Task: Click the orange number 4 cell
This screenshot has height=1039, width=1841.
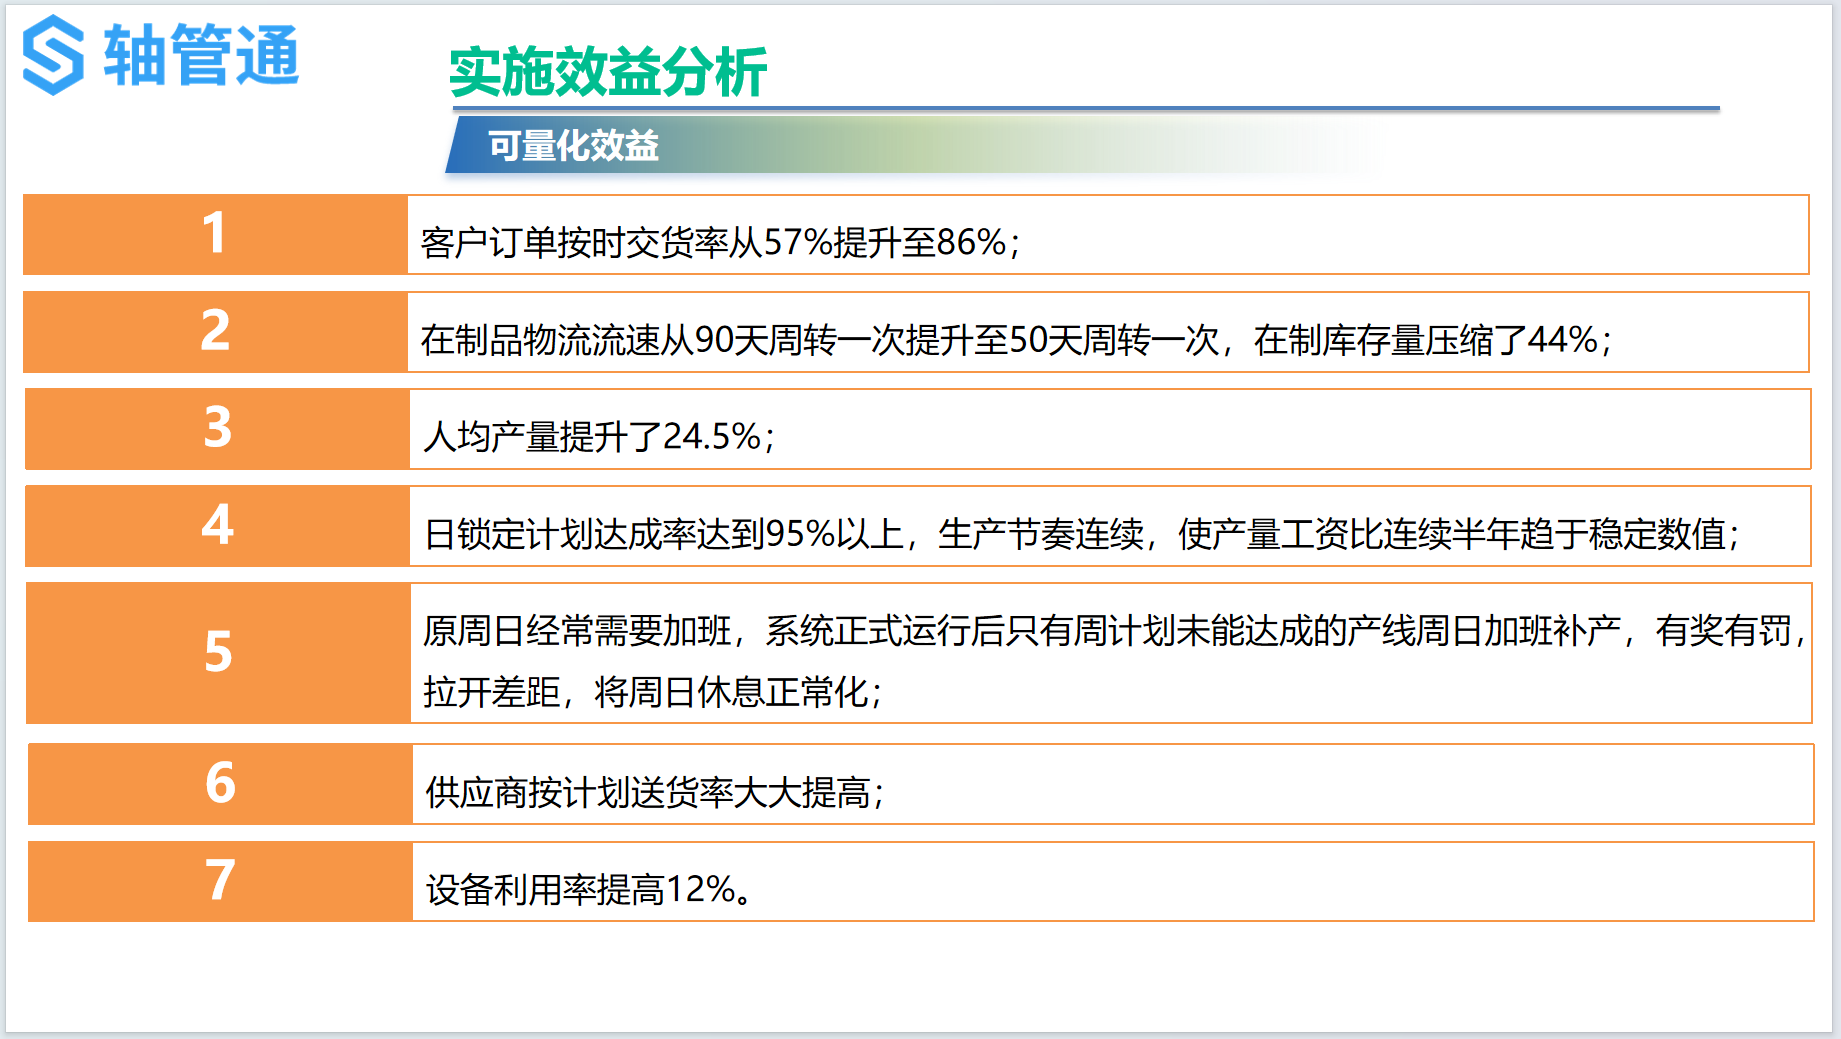Action: click(x=217, y=526)
